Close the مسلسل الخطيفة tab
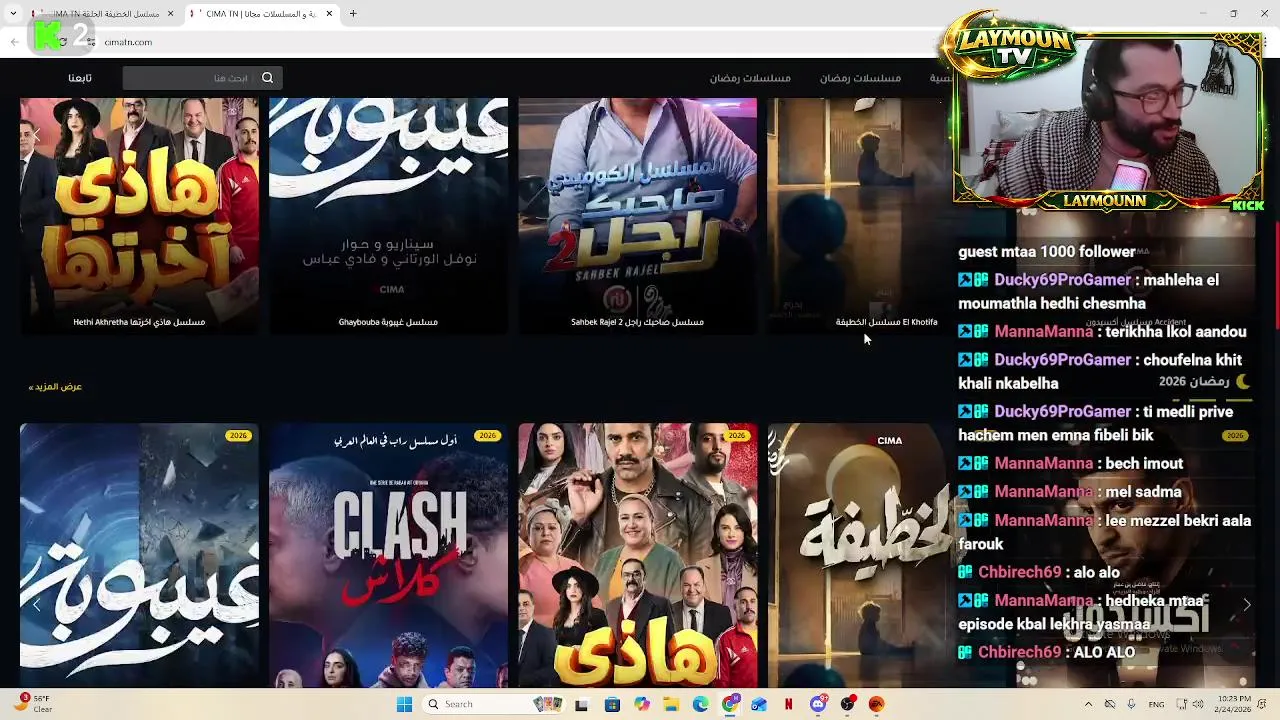The image size is (1280, 720). [x=170, y=14]
